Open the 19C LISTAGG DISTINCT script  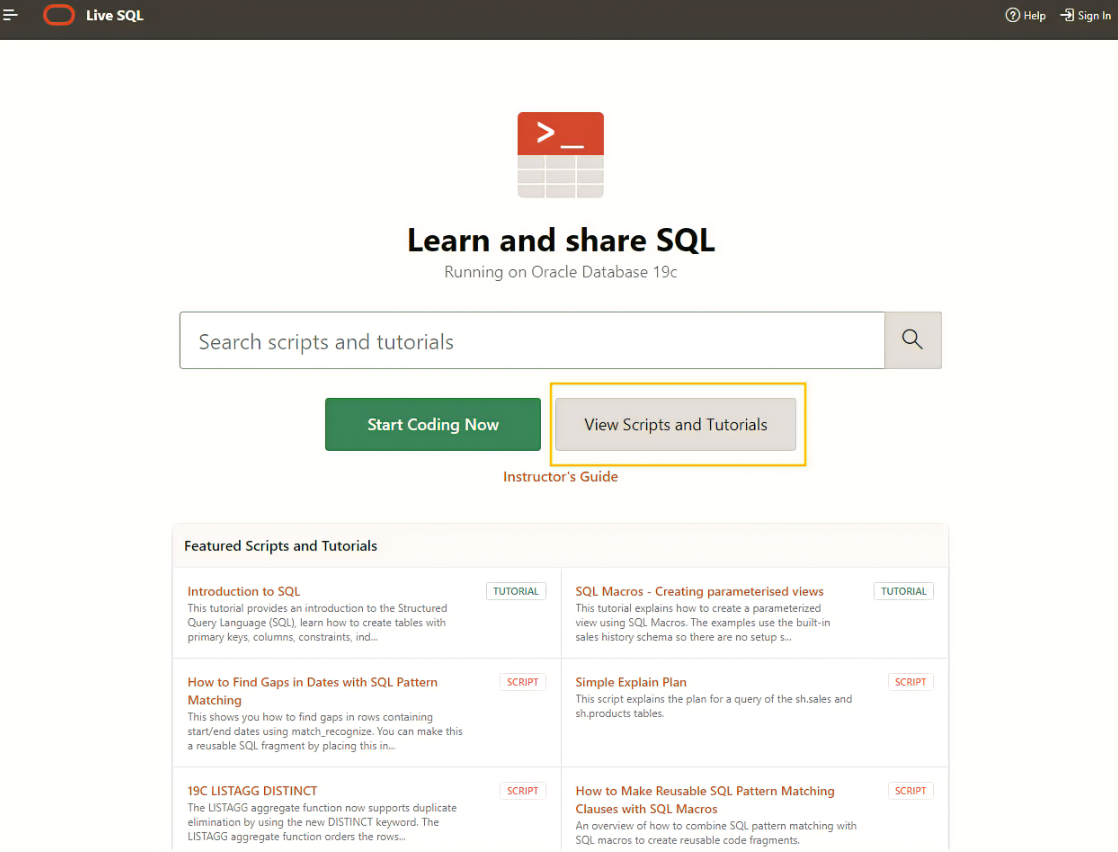(x=252, y=791)
